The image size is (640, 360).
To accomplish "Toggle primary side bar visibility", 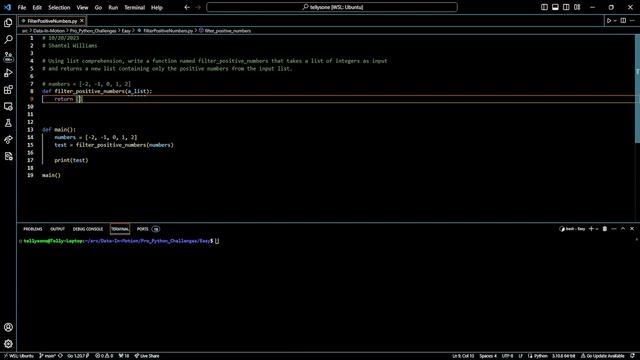I will (x=544, y=7).
